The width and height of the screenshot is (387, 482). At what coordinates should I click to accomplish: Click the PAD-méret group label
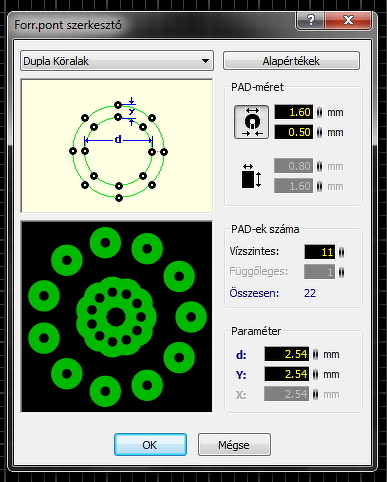coord(257,87)
